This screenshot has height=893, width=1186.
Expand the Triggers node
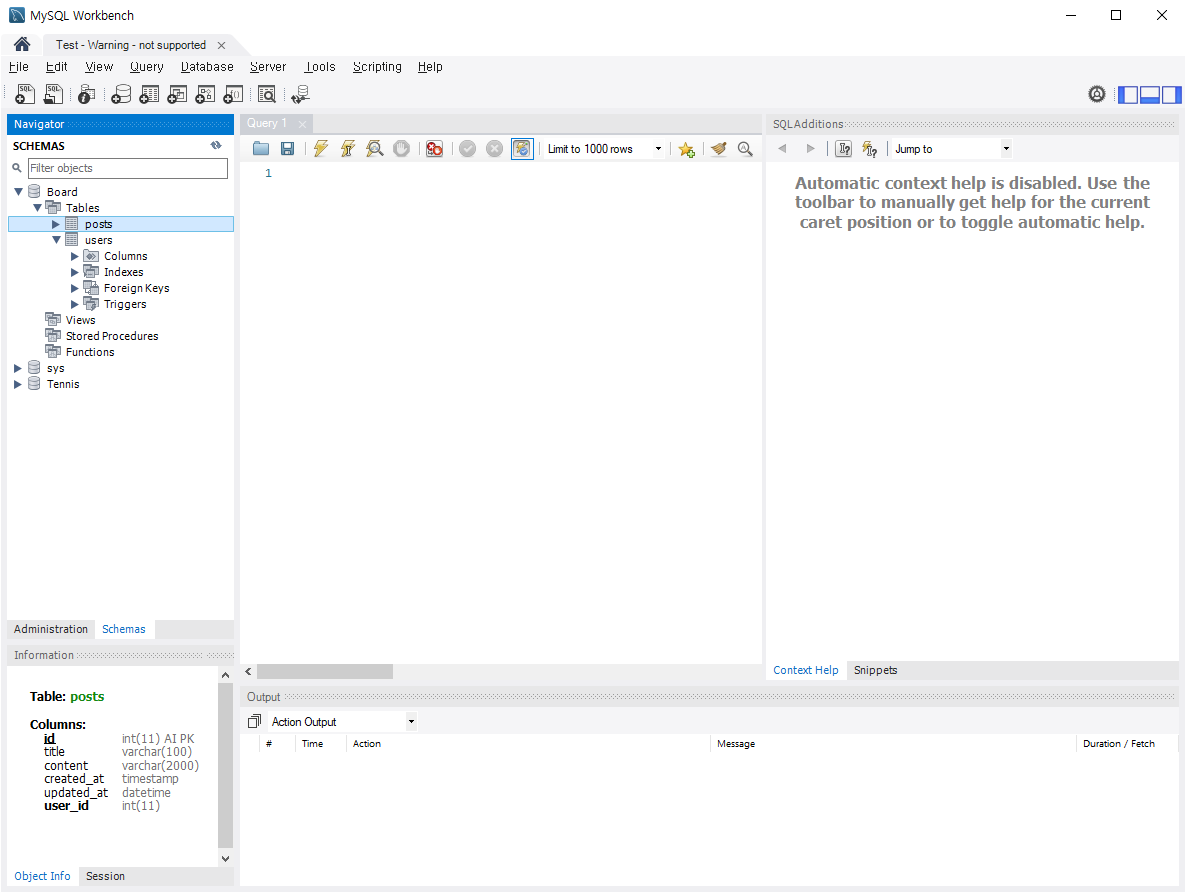click(x=74, y=304)
